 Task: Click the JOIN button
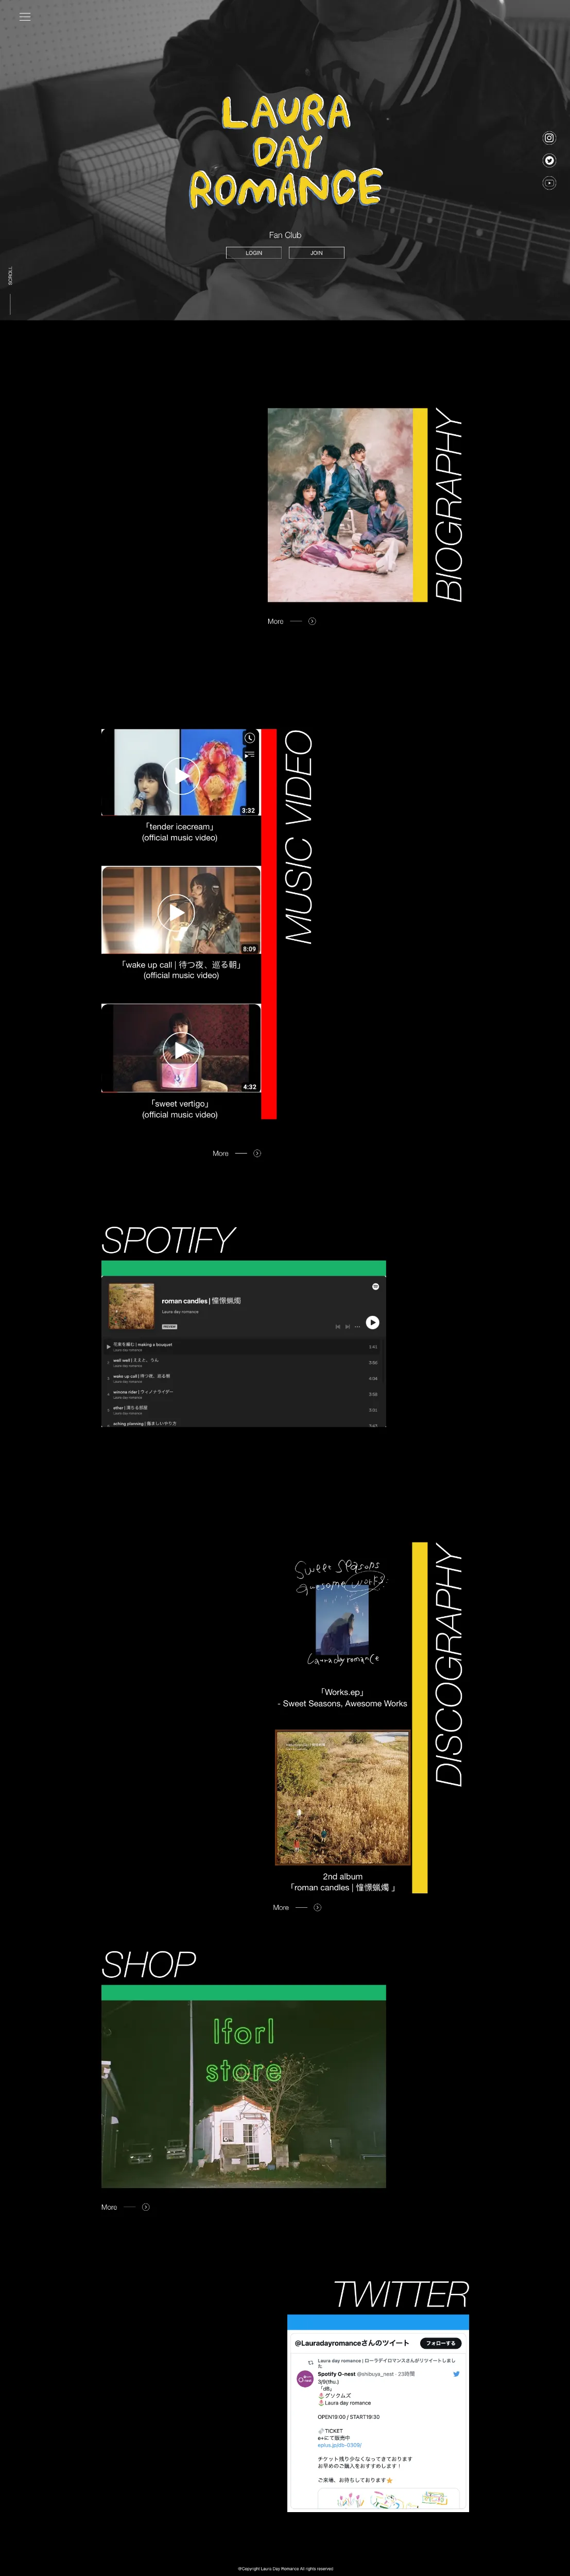point(316,253)
